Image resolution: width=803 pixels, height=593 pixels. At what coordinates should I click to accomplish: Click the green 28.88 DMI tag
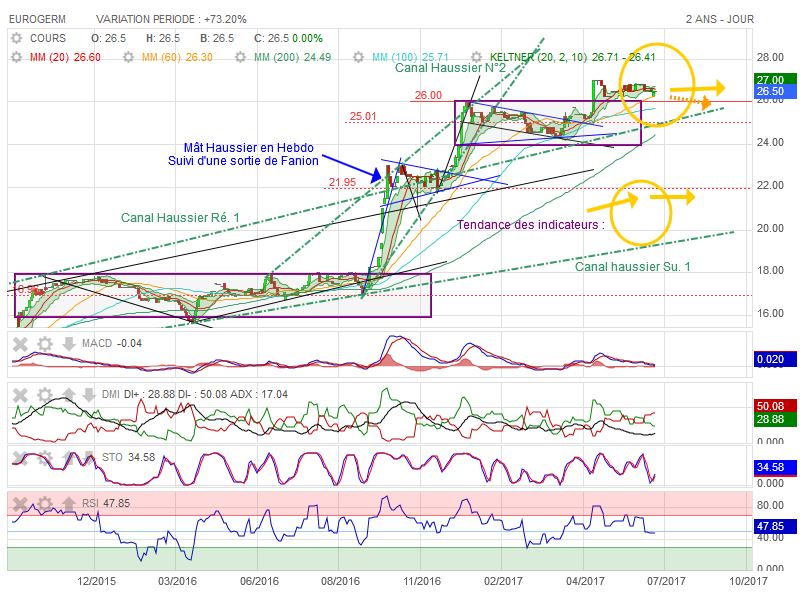(x=775, y=419)
